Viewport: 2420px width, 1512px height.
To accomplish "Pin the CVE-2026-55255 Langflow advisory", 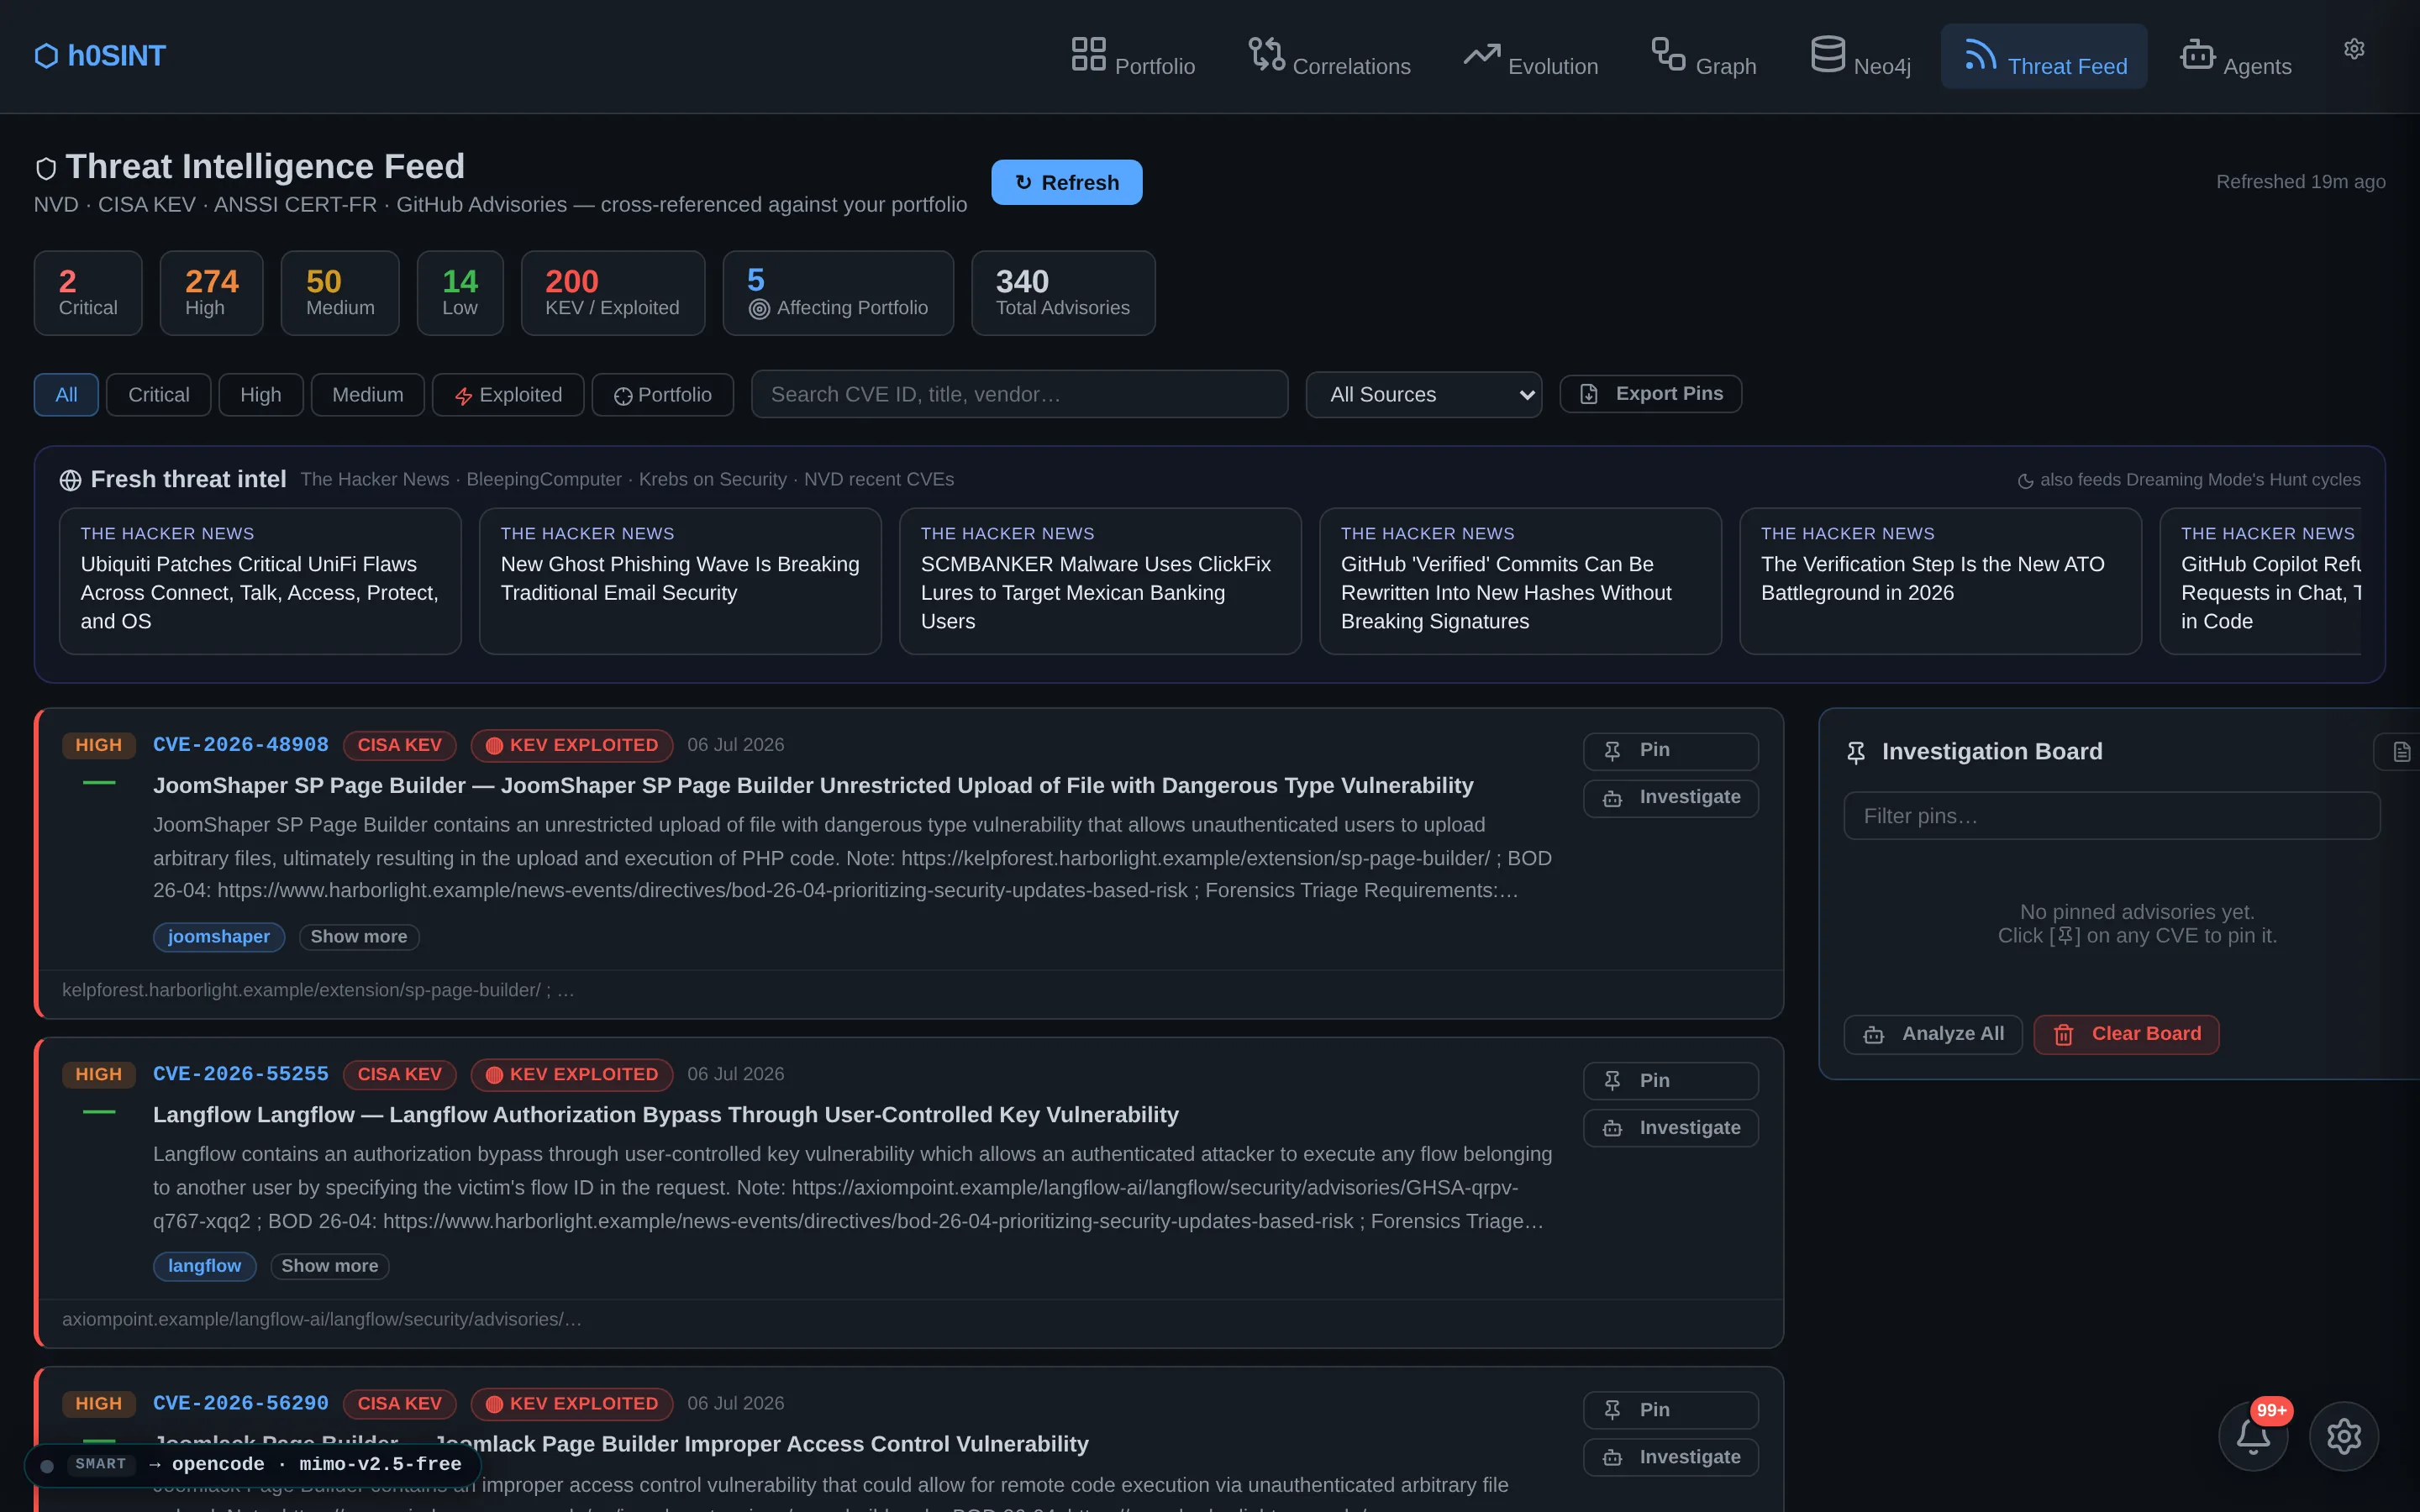I will [1670, 1081].
